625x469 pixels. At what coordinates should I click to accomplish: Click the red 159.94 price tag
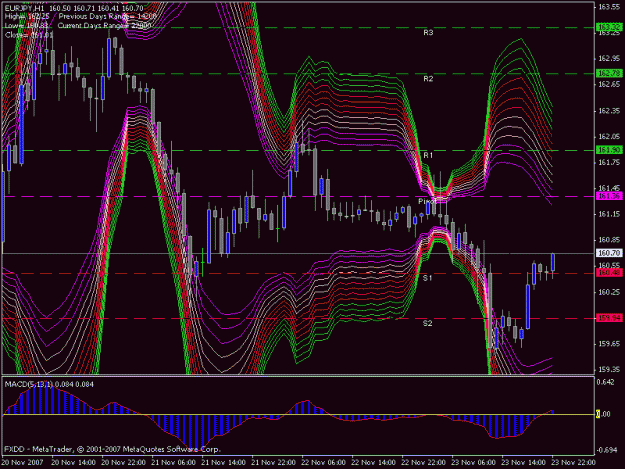609,318
